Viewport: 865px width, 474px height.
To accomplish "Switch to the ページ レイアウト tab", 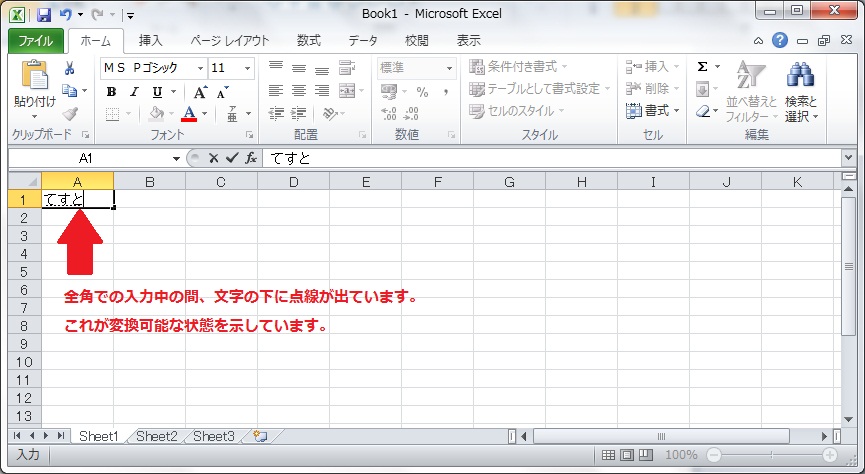I will 229,41.
